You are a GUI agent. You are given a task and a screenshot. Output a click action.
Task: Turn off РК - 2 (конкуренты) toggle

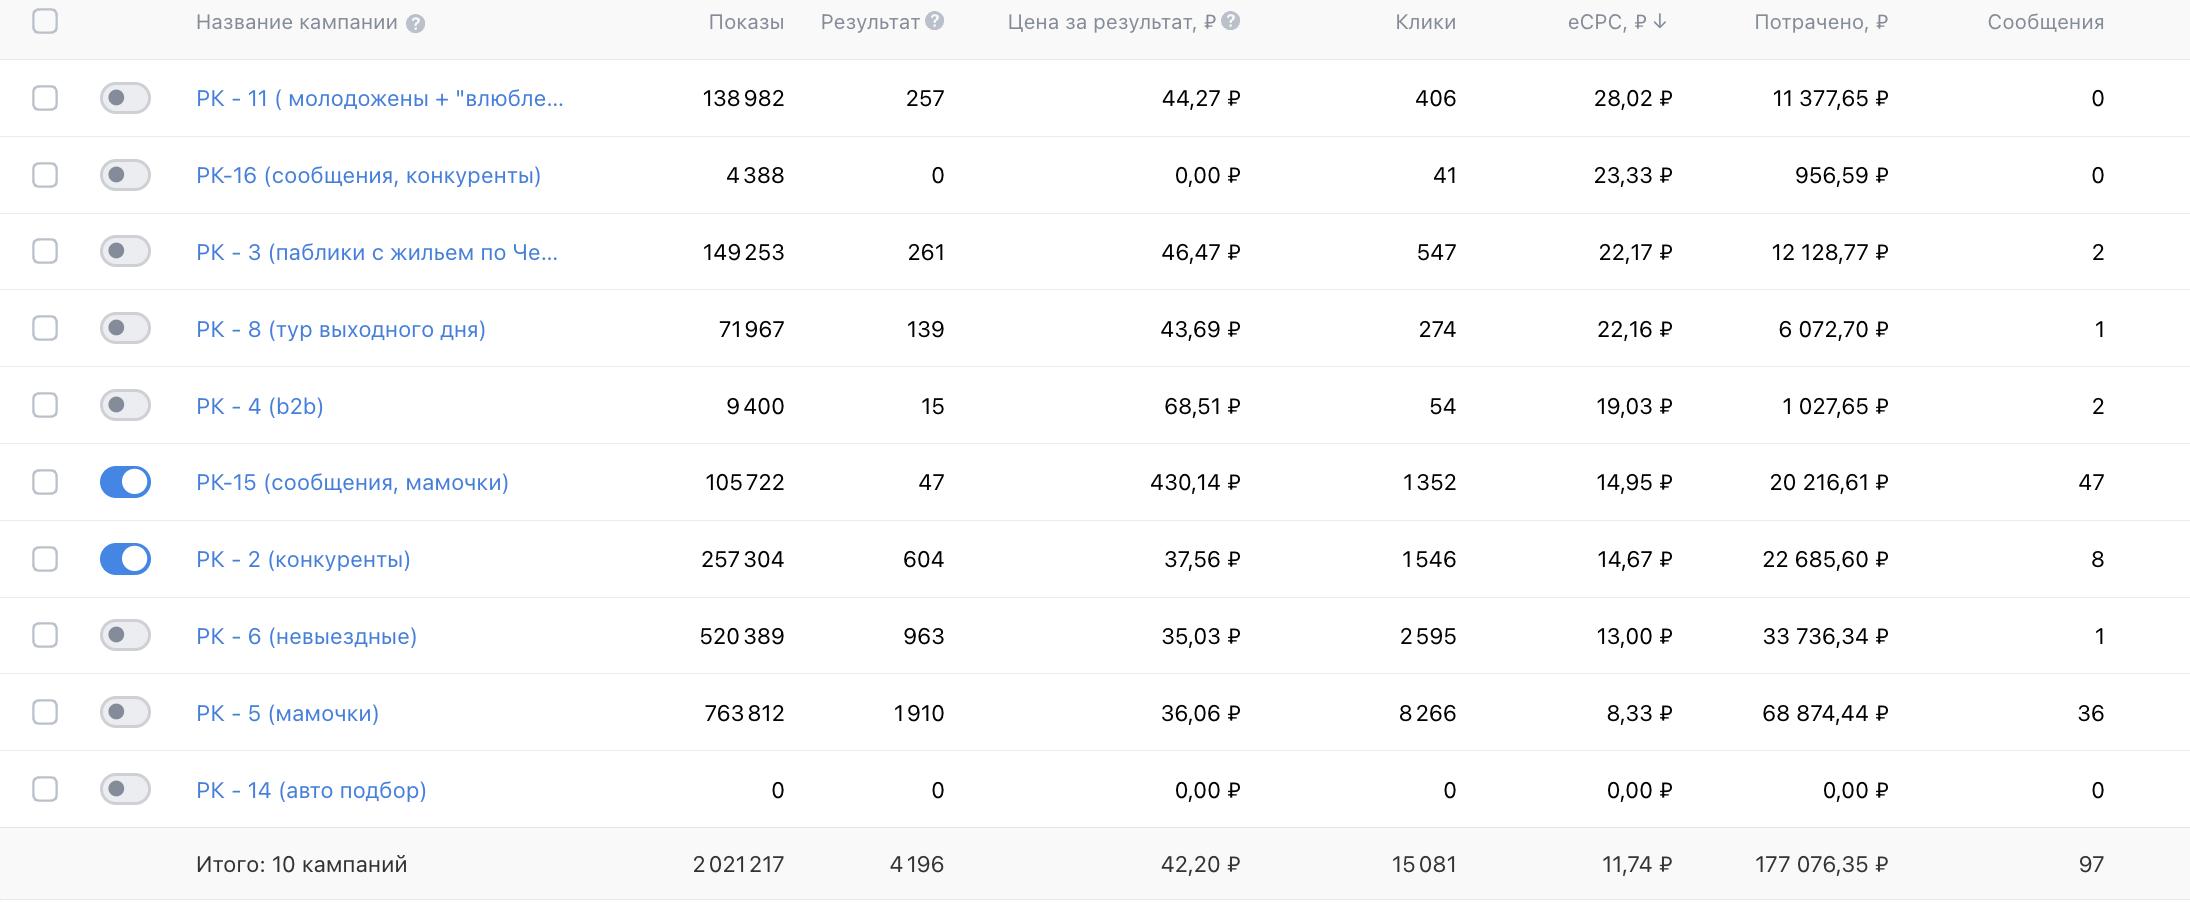(125, 559)
